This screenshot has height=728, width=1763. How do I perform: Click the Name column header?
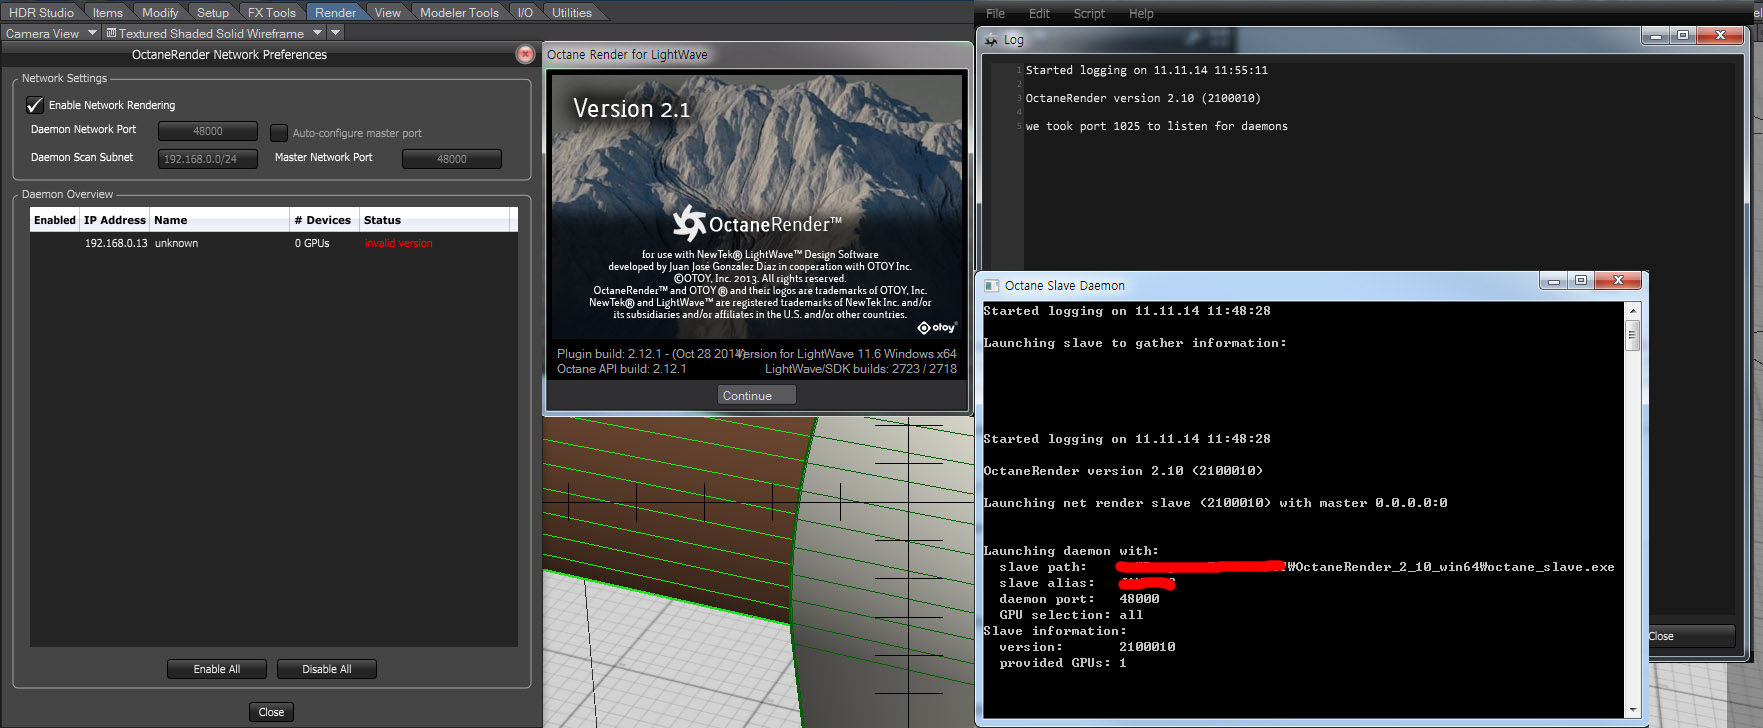pos(219,220)
